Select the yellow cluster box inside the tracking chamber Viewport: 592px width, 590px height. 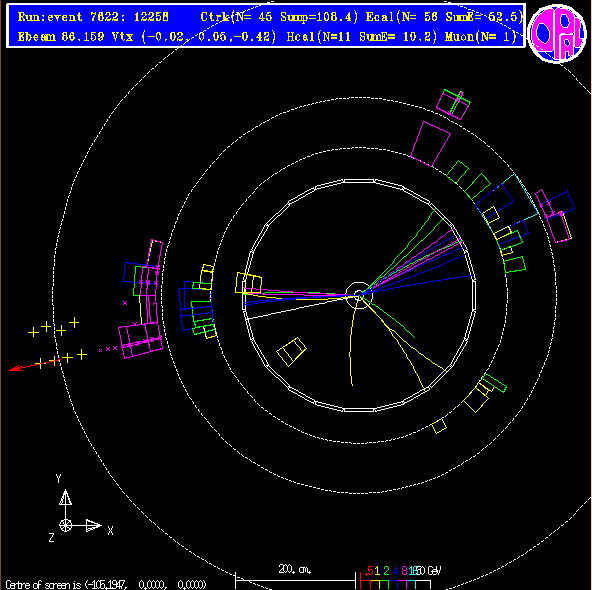[x=291, y=351]
